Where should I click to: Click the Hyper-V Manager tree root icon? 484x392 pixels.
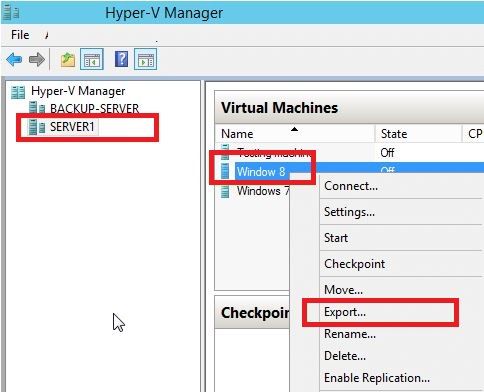pos(18,92)
